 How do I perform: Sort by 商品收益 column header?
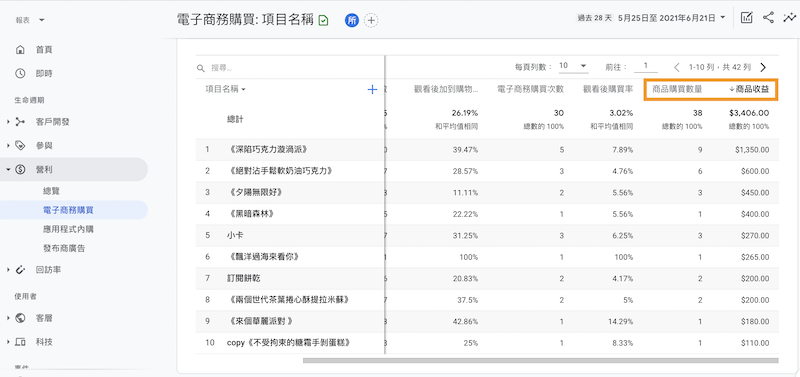coord(749,89)
